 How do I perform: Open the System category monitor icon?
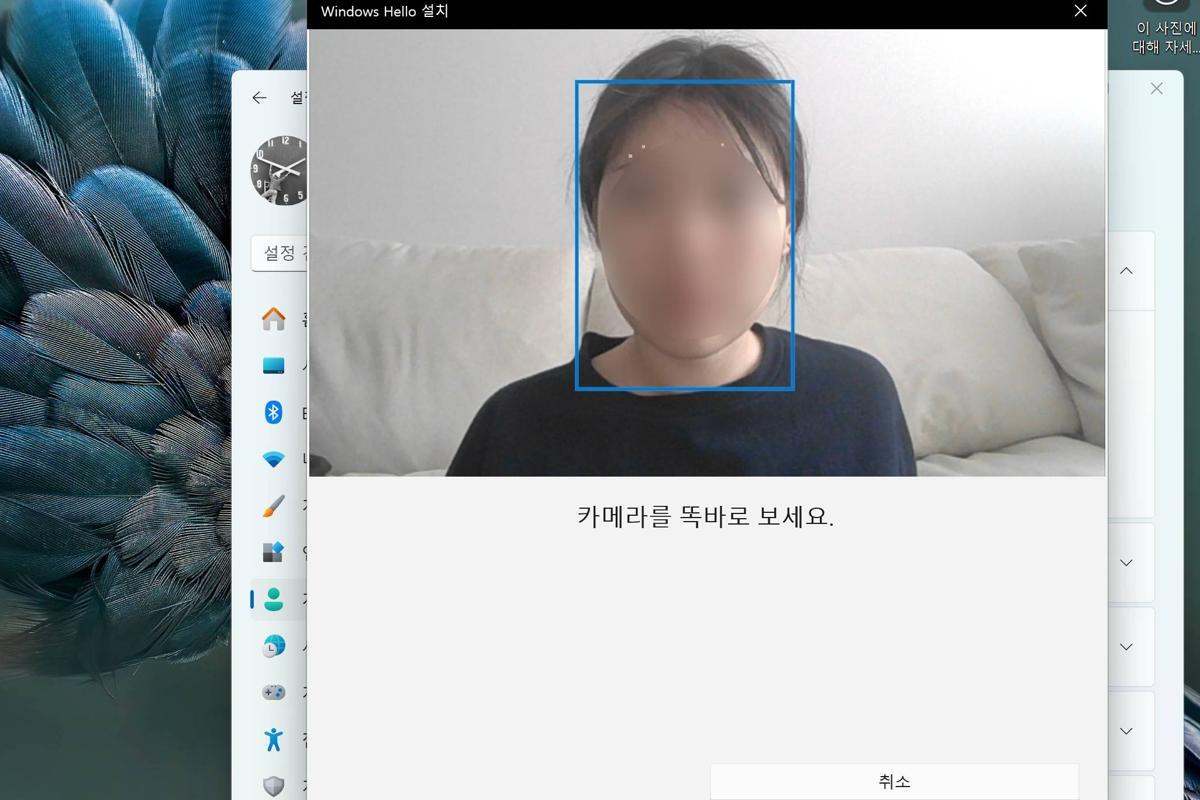[273, 366]
